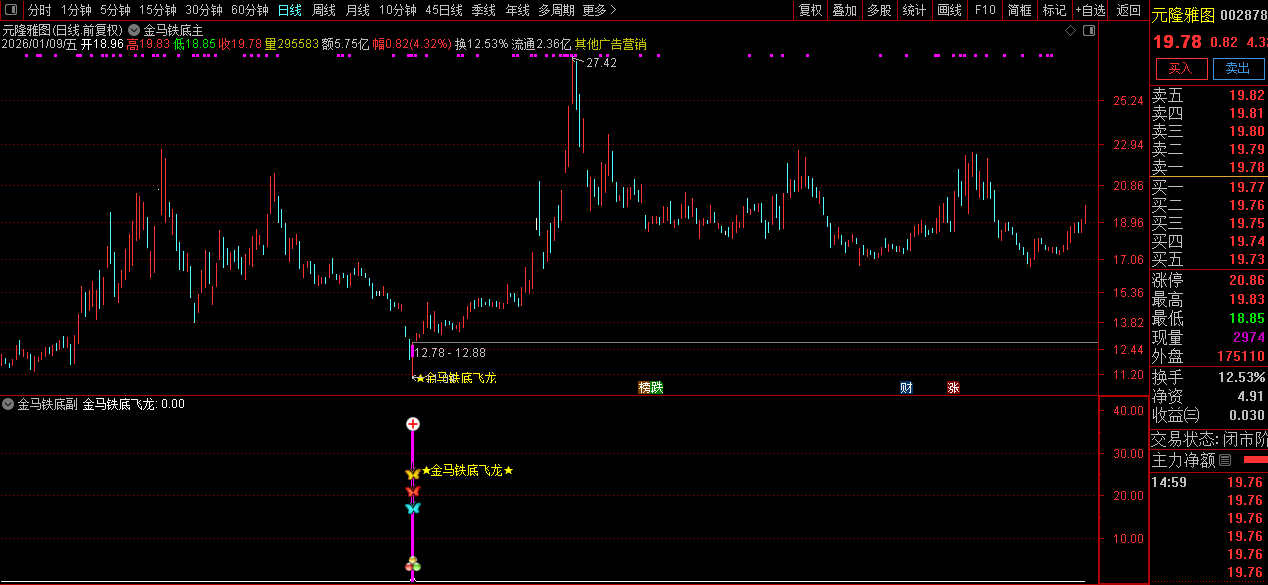
Task: Select the 日线 daily tab
Action: pos(289,10)
